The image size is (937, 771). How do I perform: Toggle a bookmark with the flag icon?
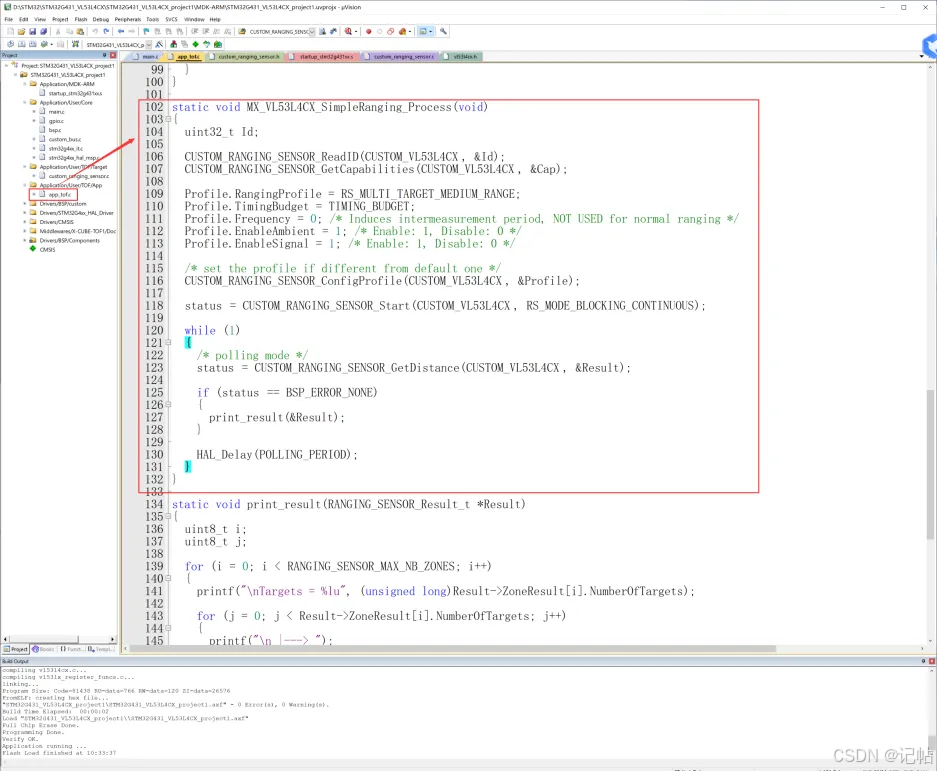146,31
